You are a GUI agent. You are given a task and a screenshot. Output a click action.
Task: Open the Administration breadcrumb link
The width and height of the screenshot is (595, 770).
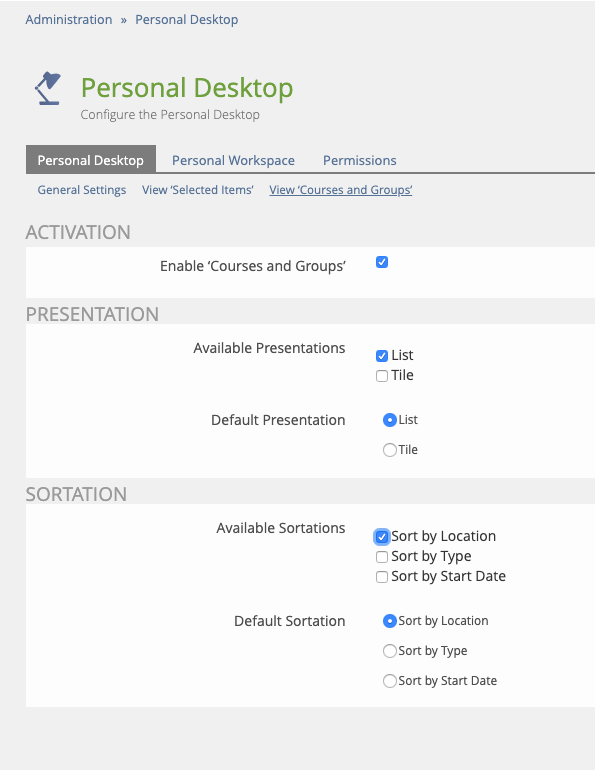tap(69, 20)
